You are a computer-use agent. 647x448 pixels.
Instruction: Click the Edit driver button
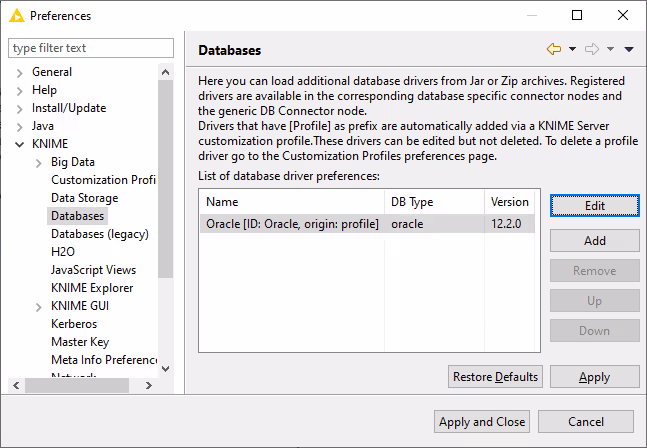click(x=594, y=204)
